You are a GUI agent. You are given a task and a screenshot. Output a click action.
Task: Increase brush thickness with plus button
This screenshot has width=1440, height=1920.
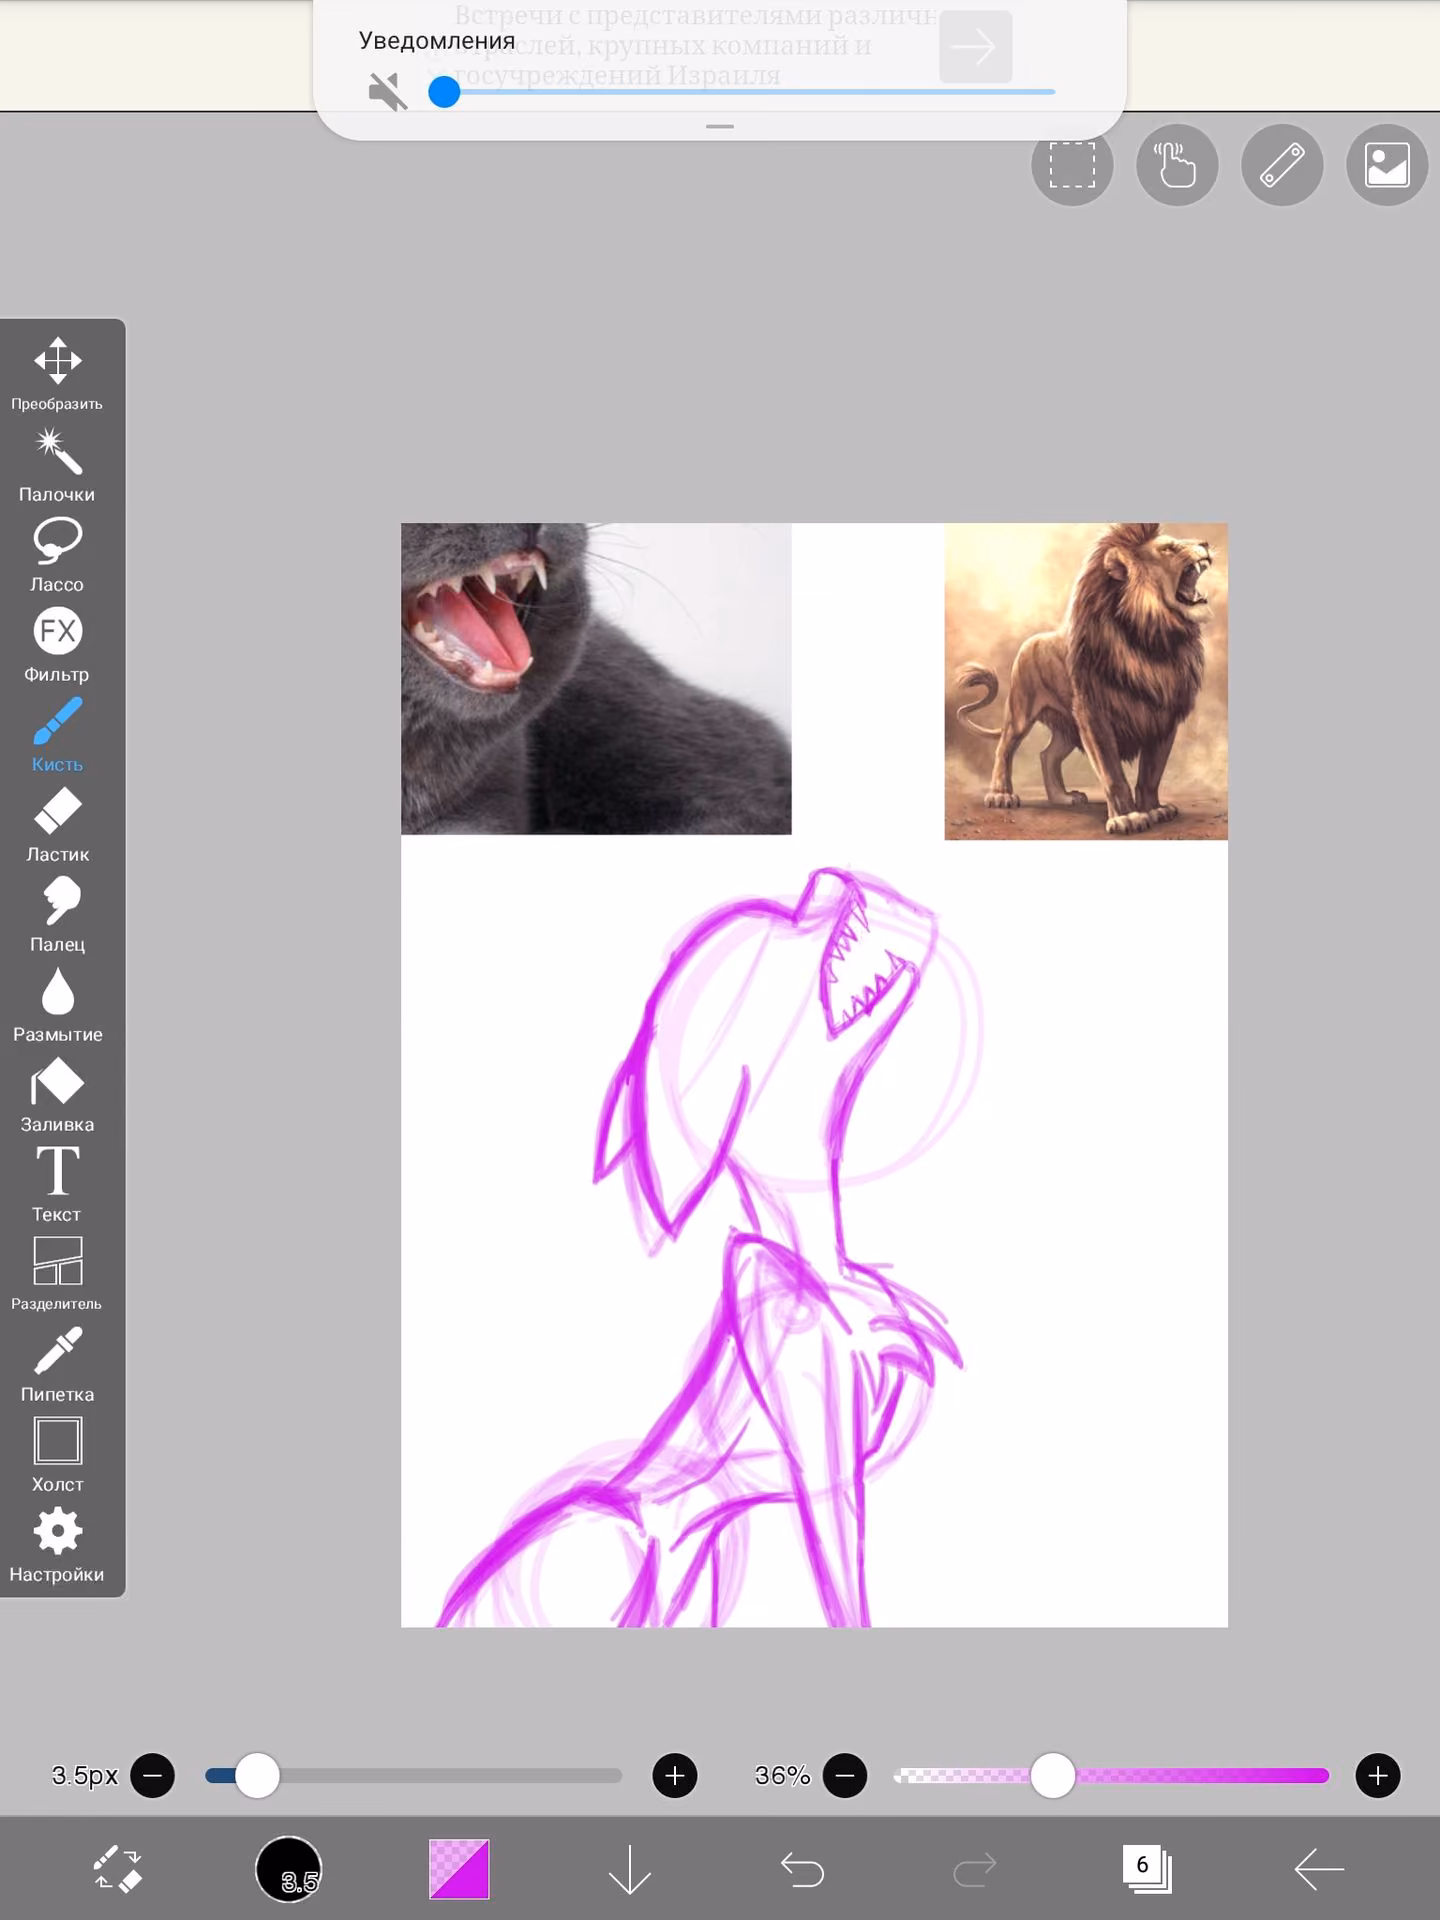pos(675,1776)
